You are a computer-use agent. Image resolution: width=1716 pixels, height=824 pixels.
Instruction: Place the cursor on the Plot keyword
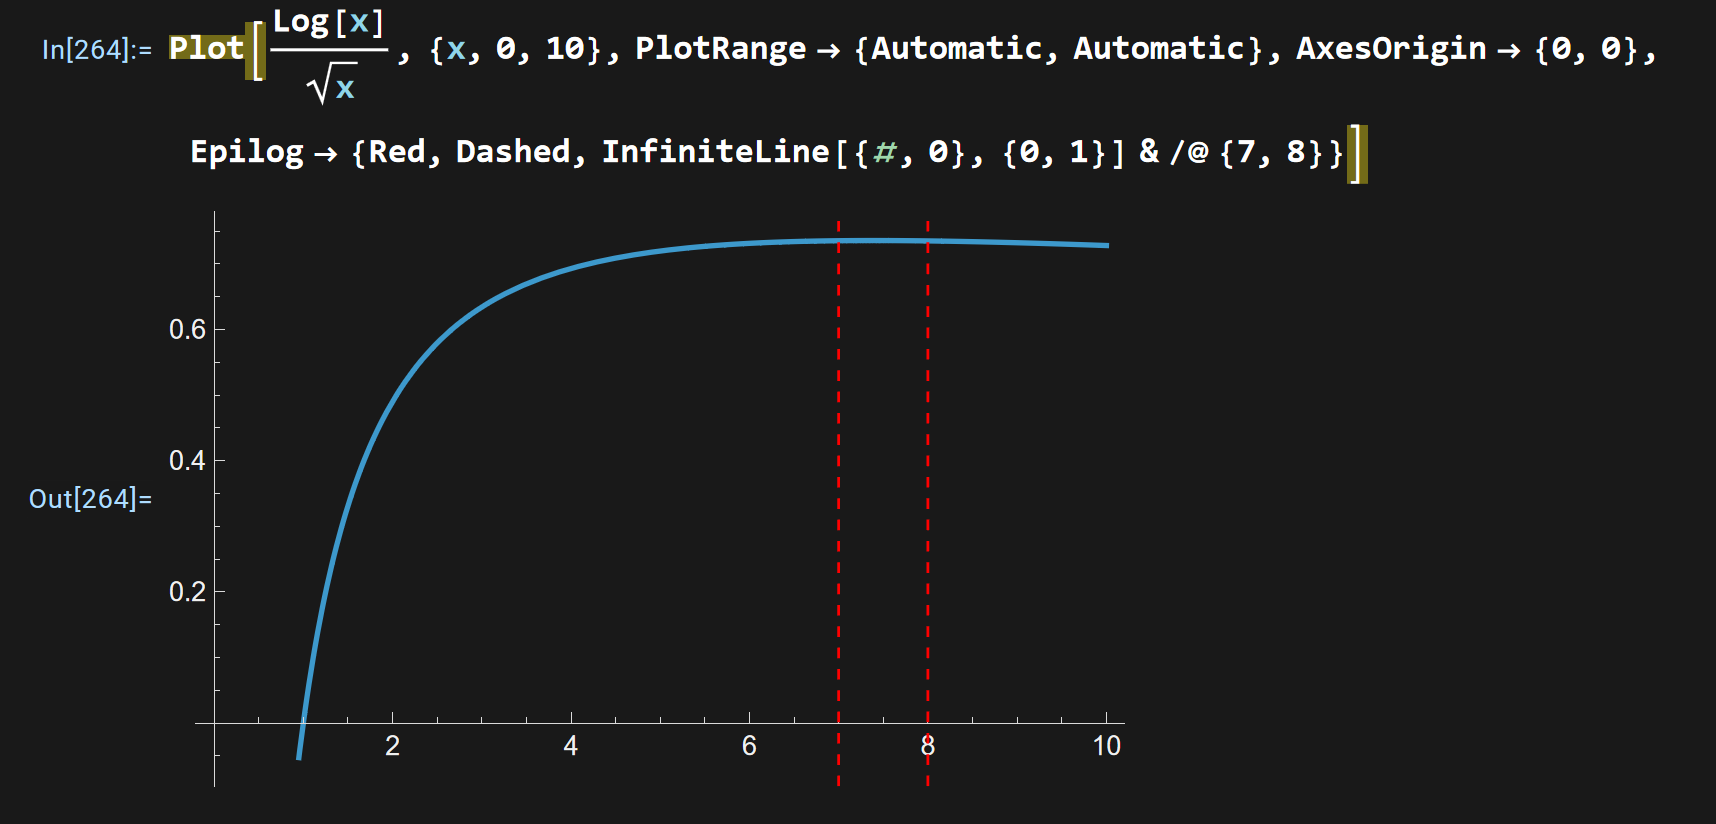coord(206,48)
